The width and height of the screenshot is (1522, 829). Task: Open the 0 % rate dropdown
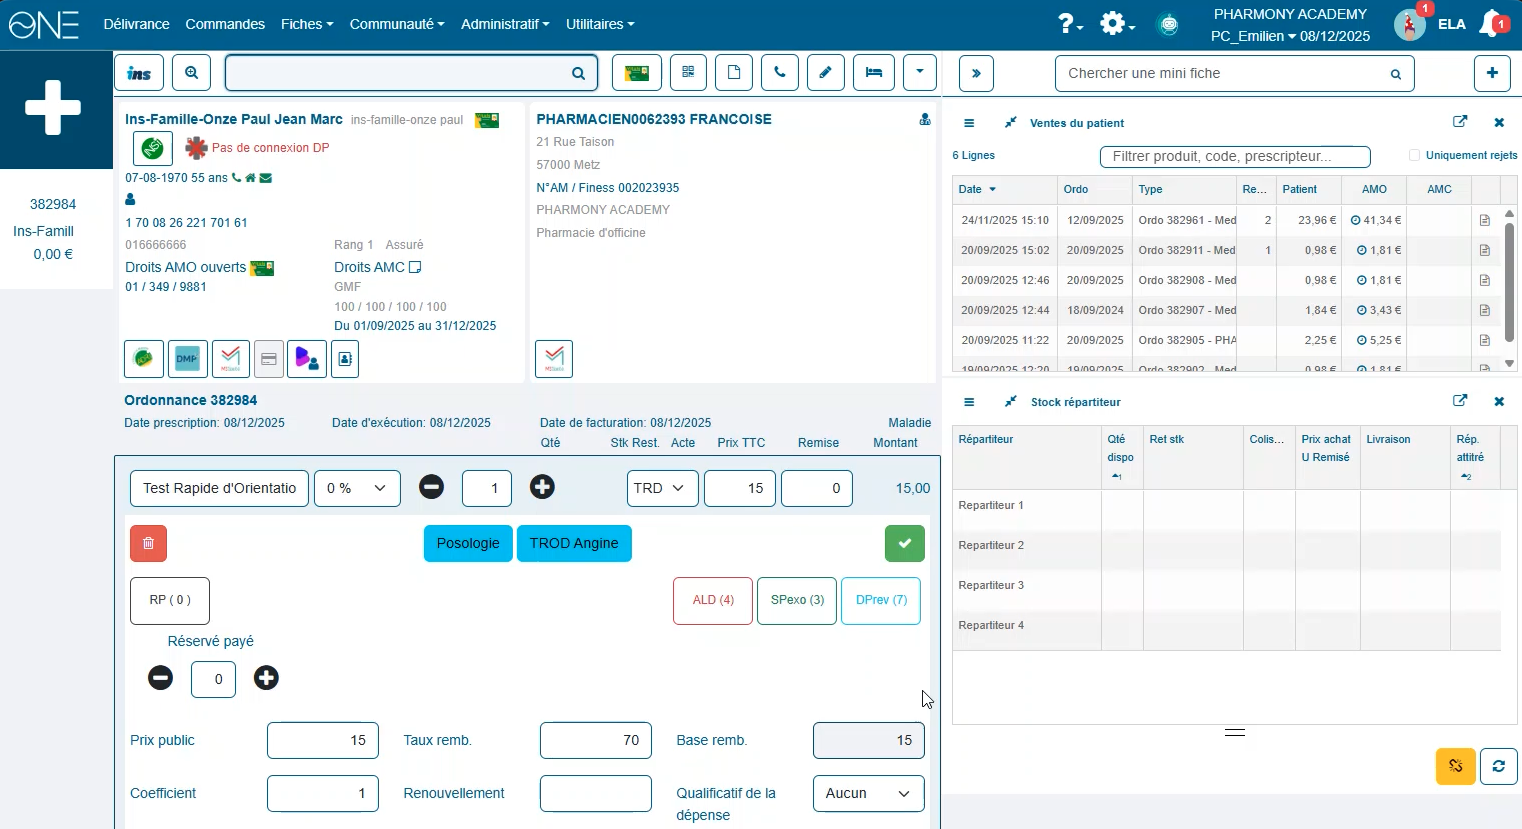click(x=357, y=488)
